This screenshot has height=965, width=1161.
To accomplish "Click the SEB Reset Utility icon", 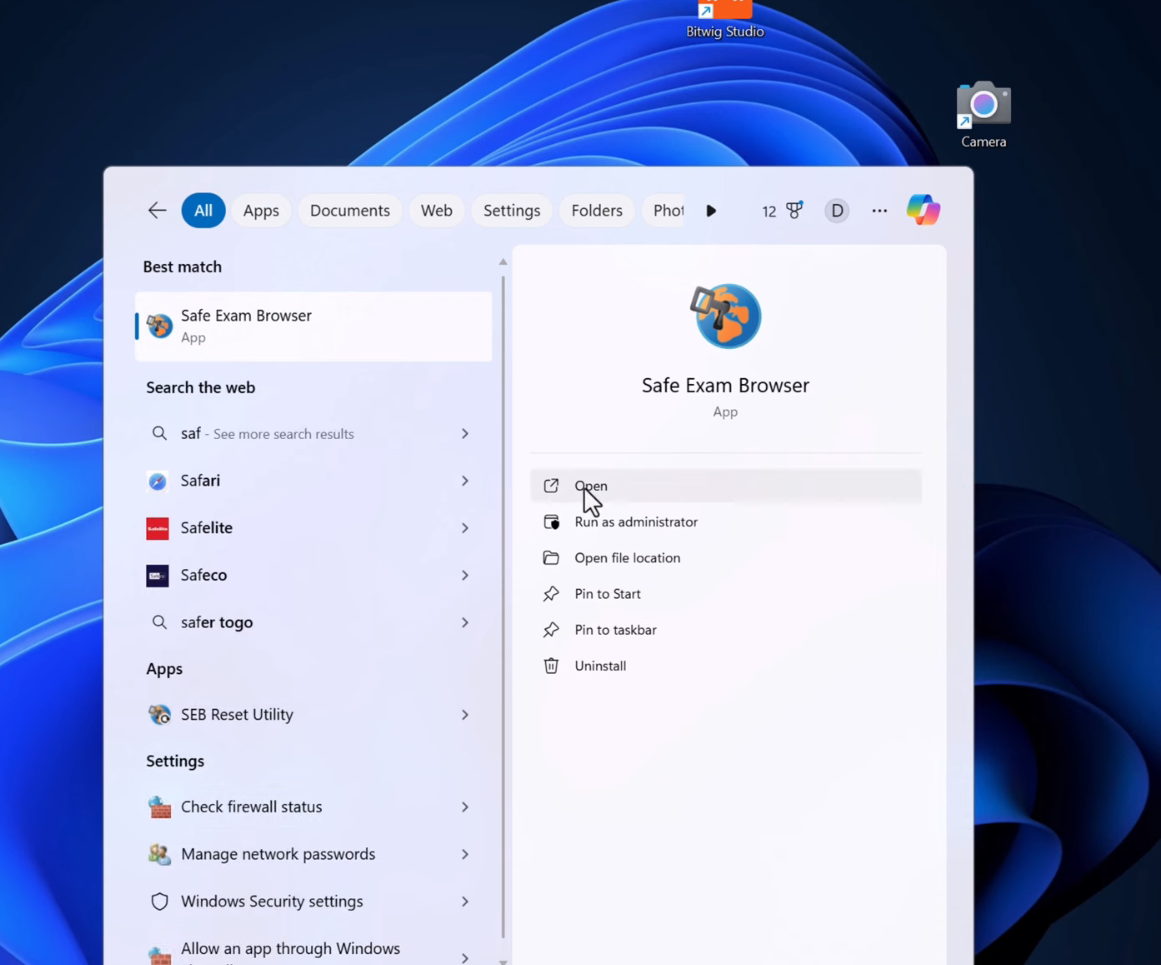I will pyautogui.click(x=159, y=715).
